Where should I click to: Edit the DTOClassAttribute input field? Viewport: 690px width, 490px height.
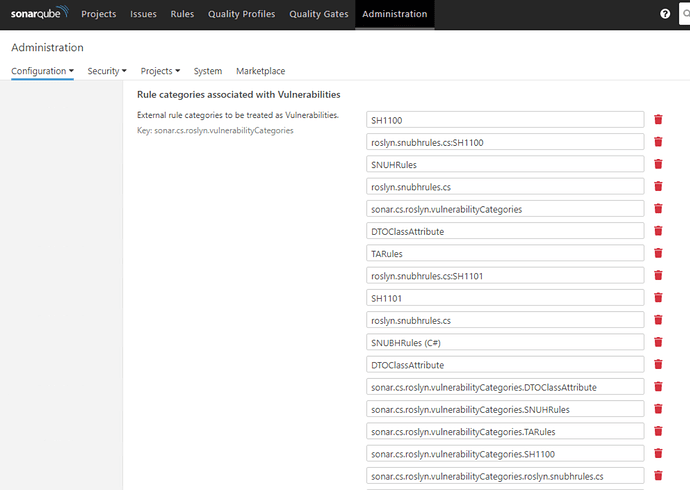504,231
